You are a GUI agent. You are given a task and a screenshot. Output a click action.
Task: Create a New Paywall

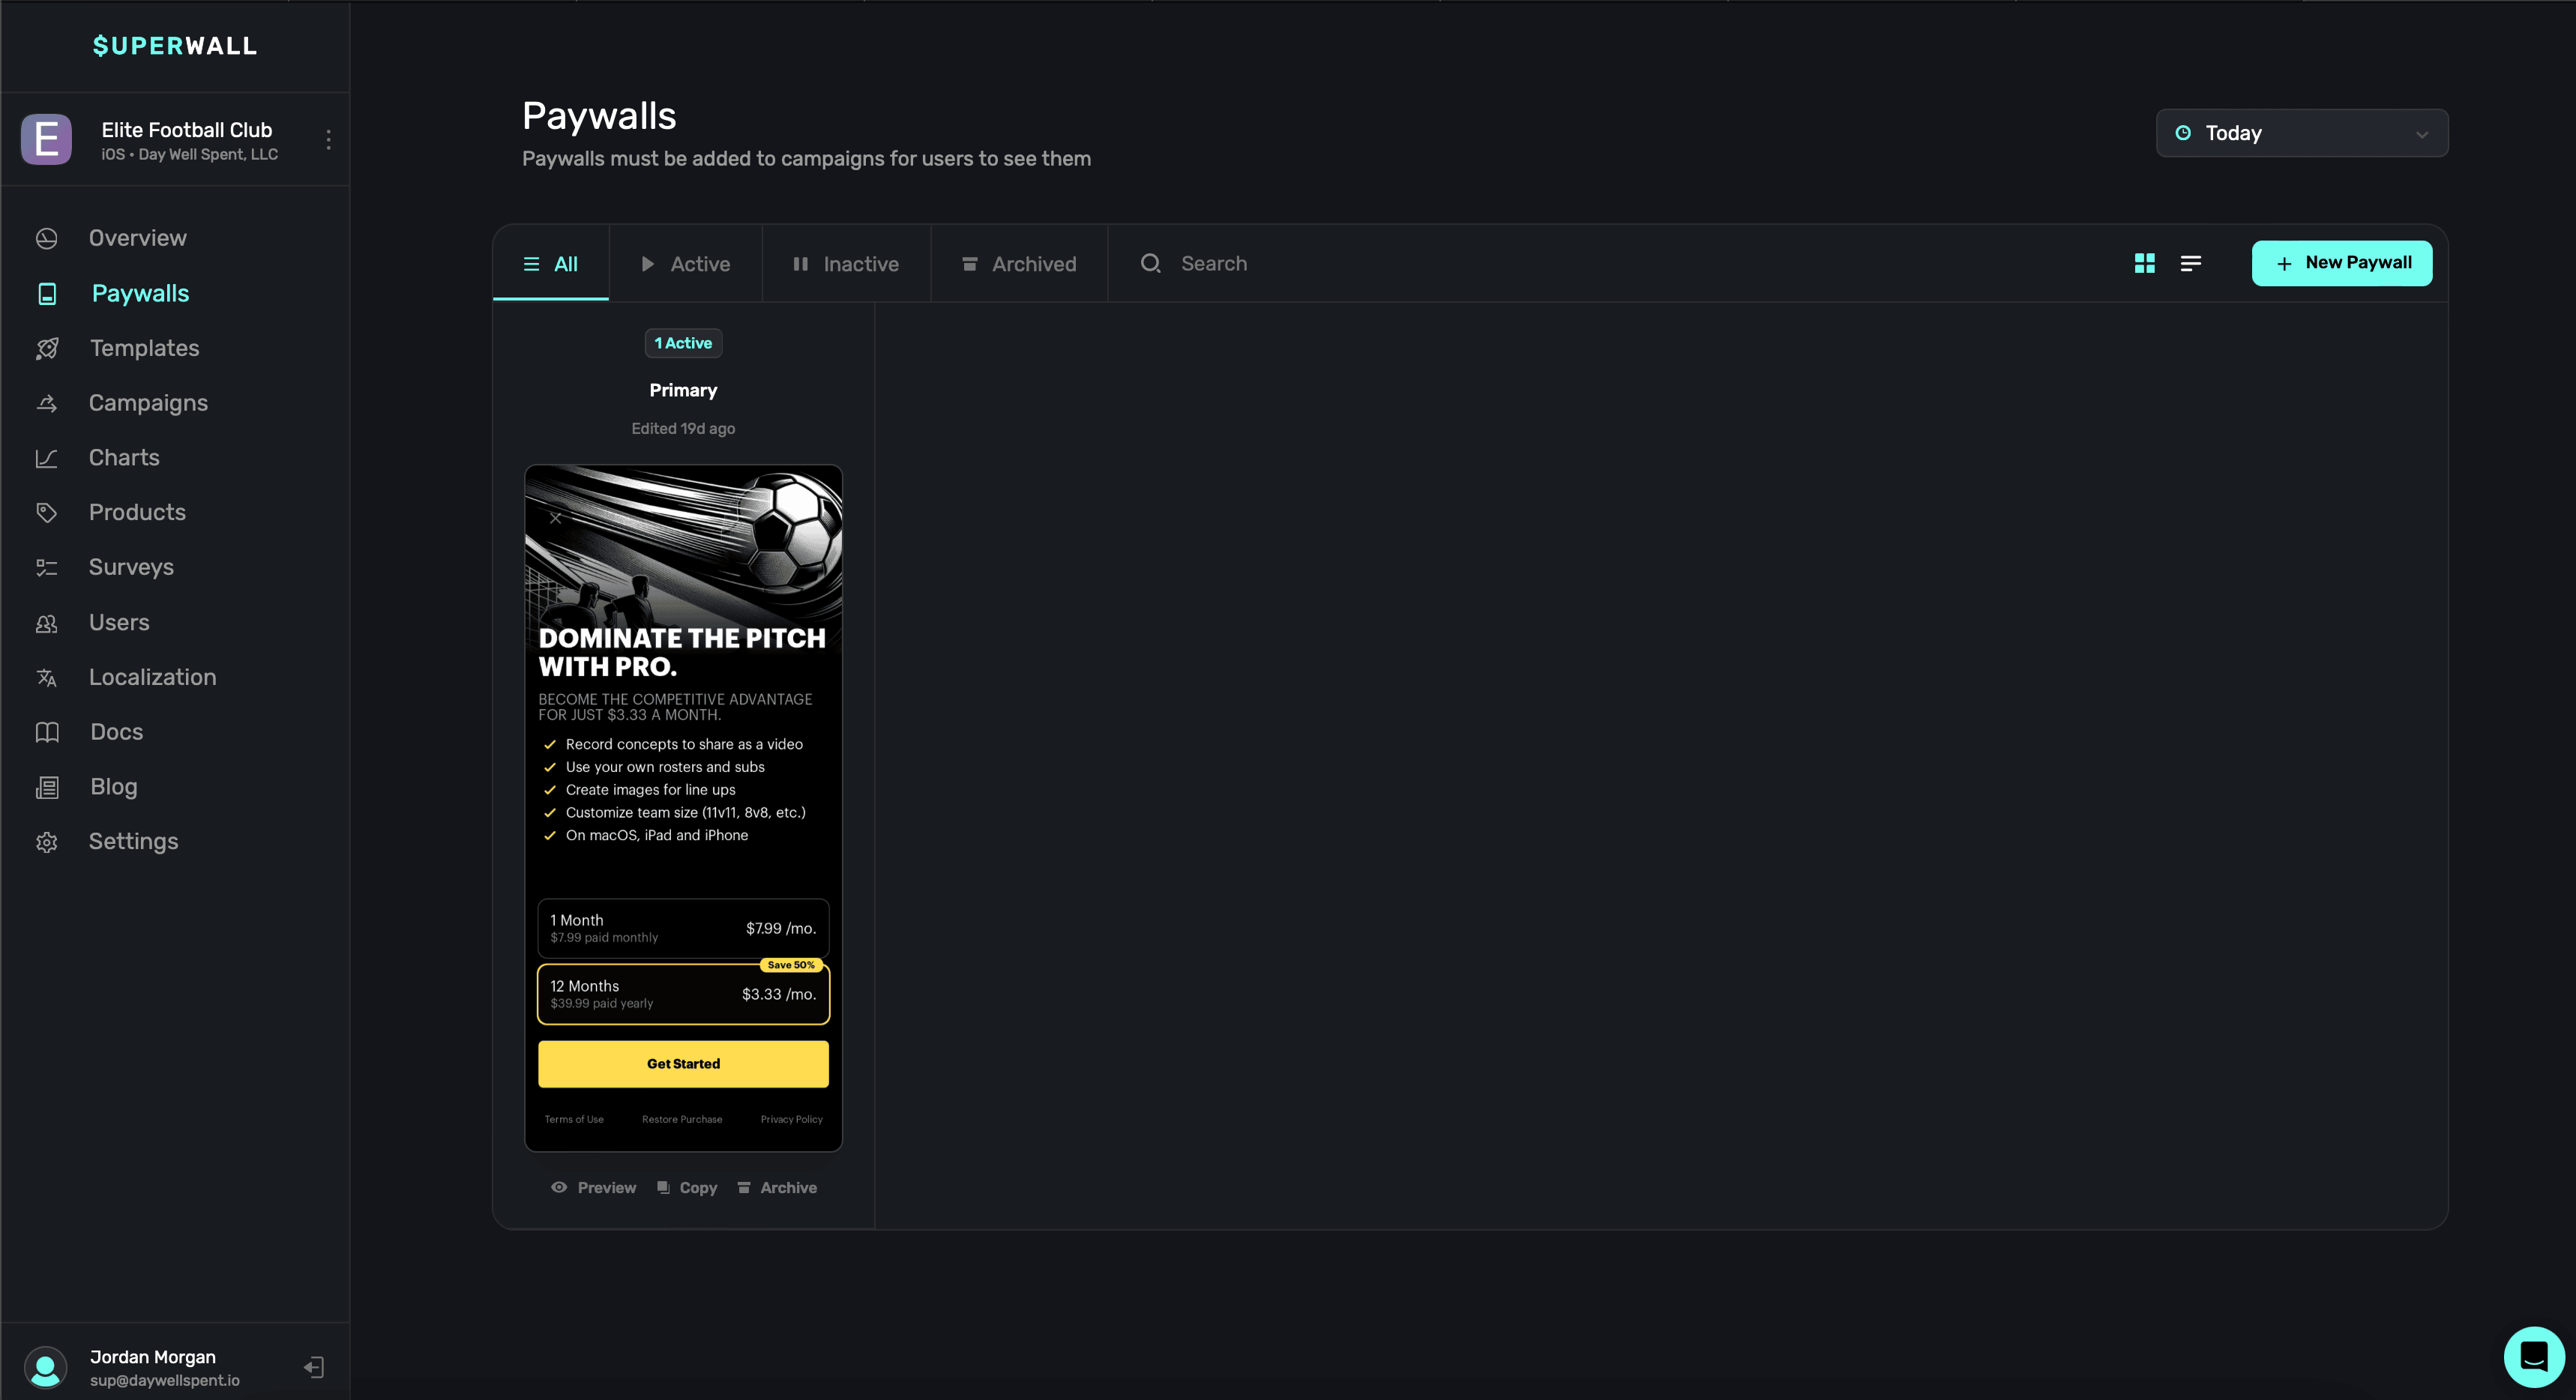point(2341,263)
